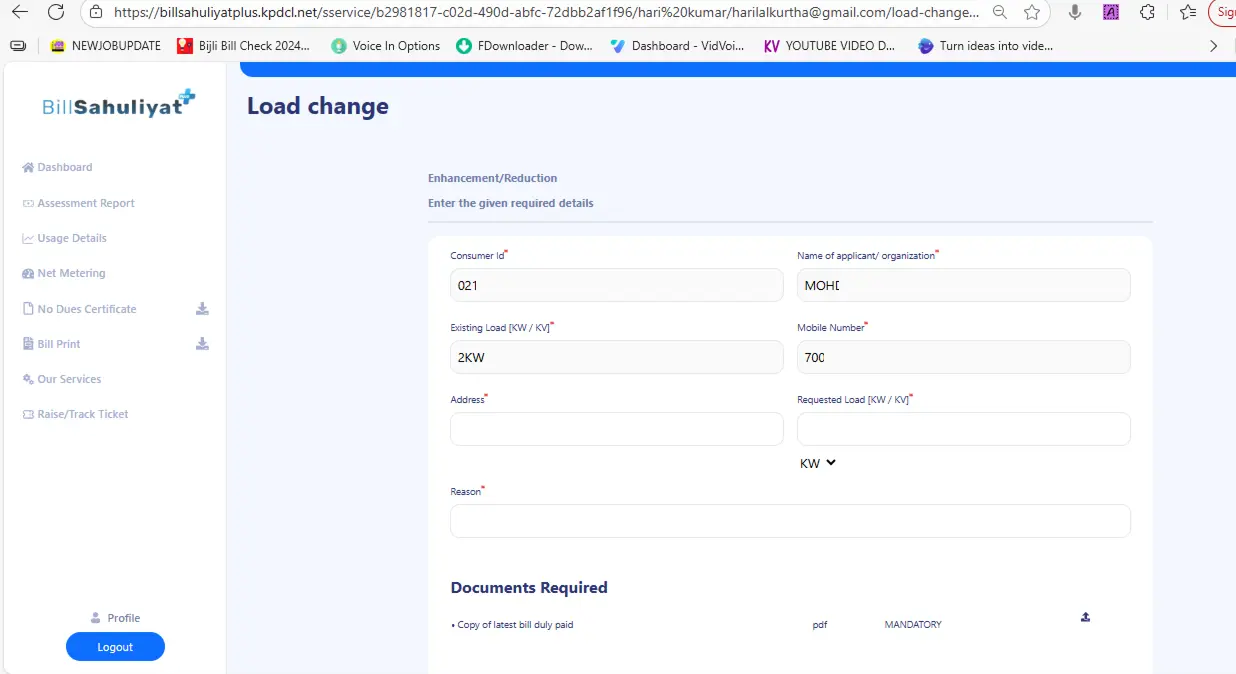Screen dimensions: 1236x674
Task: Focus the Requested Load input field
Action: coord(963,429)
